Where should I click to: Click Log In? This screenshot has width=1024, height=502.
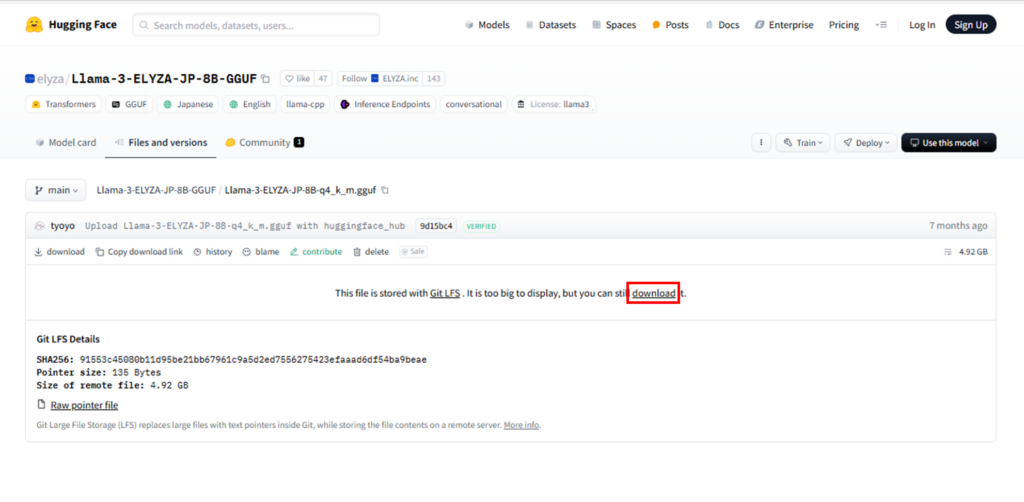tap(922, 25)
